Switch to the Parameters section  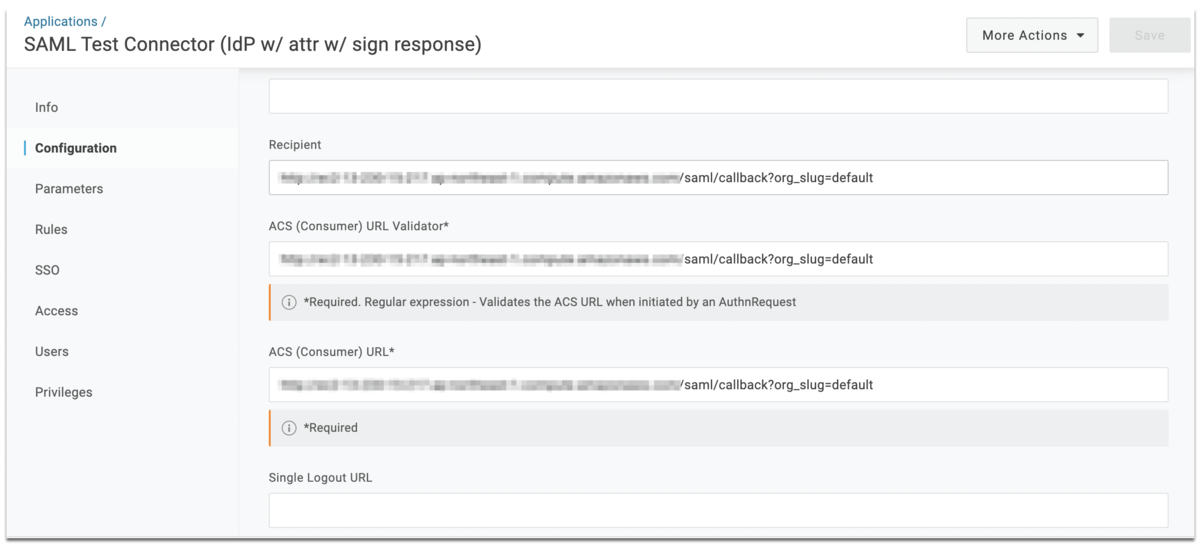click(x=69, y=189)
